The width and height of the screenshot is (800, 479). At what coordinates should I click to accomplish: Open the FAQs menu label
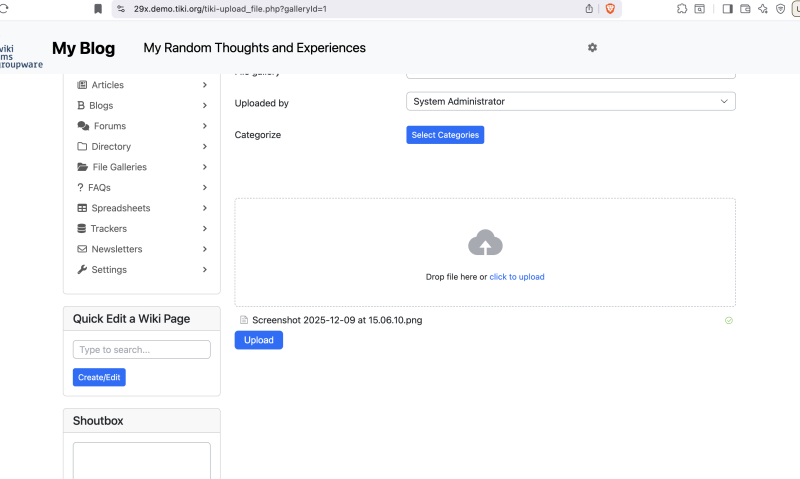coord(99,187)
